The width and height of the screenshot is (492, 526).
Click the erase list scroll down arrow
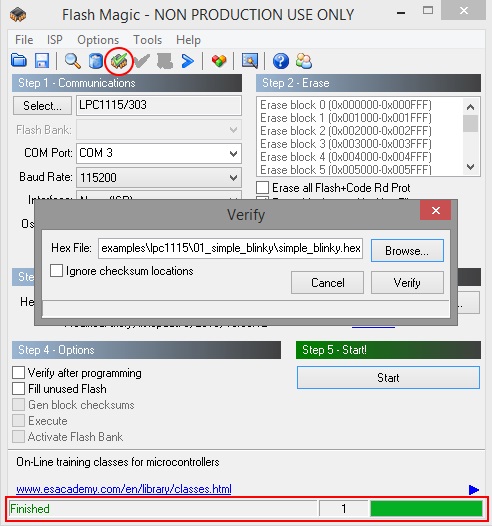(x=471, y=167)
